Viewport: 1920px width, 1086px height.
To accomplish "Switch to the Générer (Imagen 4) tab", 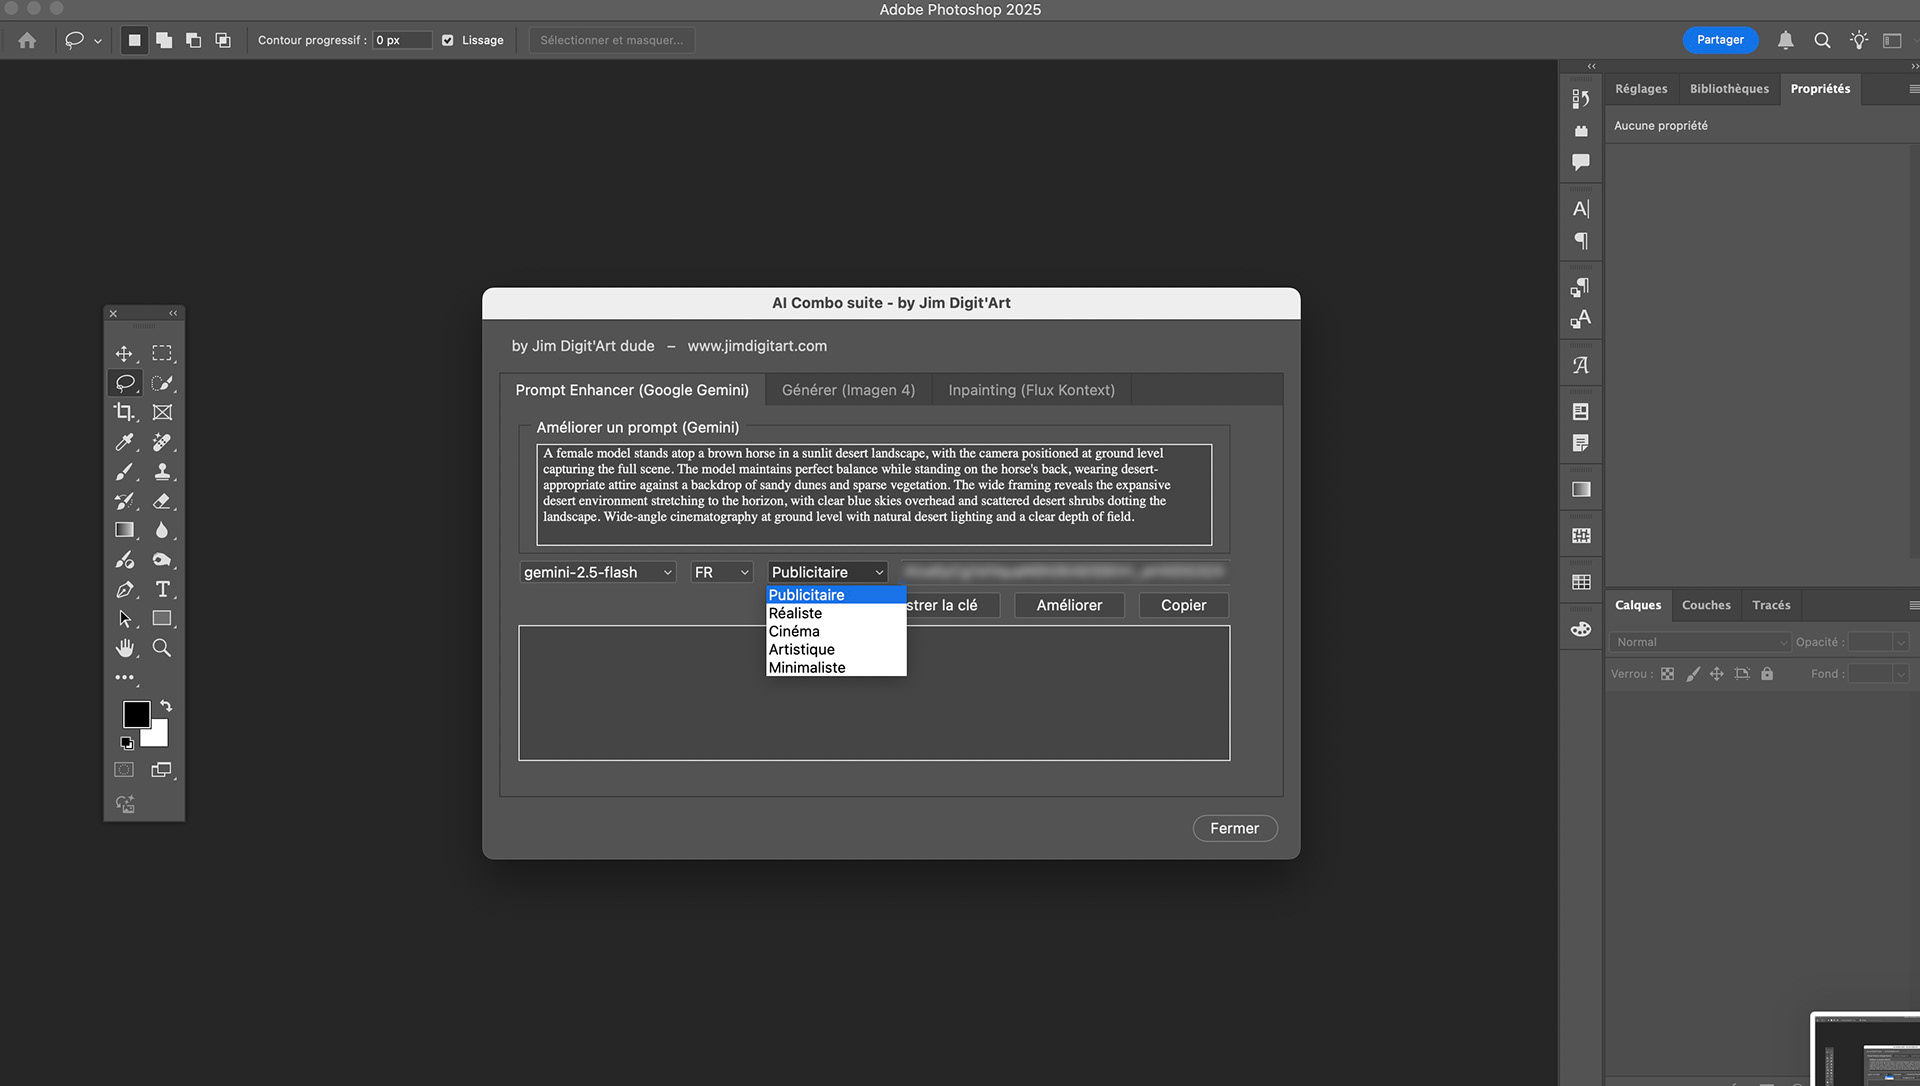I will 848,390.
